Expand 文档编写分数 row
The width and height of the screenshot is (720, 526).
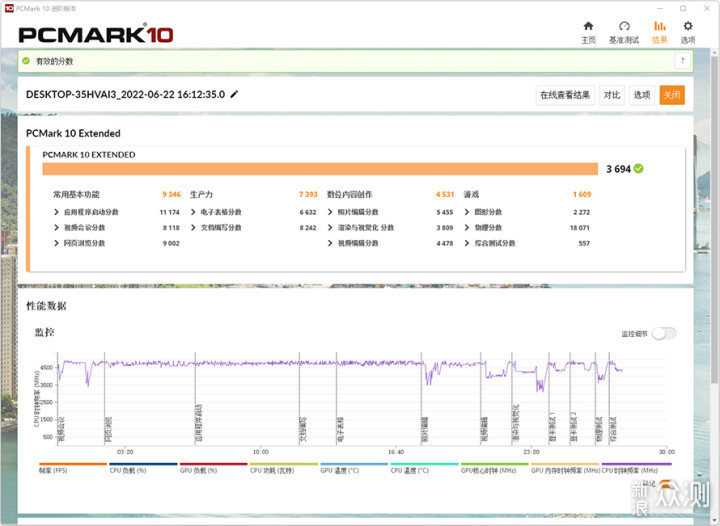[x=193, y=228]
